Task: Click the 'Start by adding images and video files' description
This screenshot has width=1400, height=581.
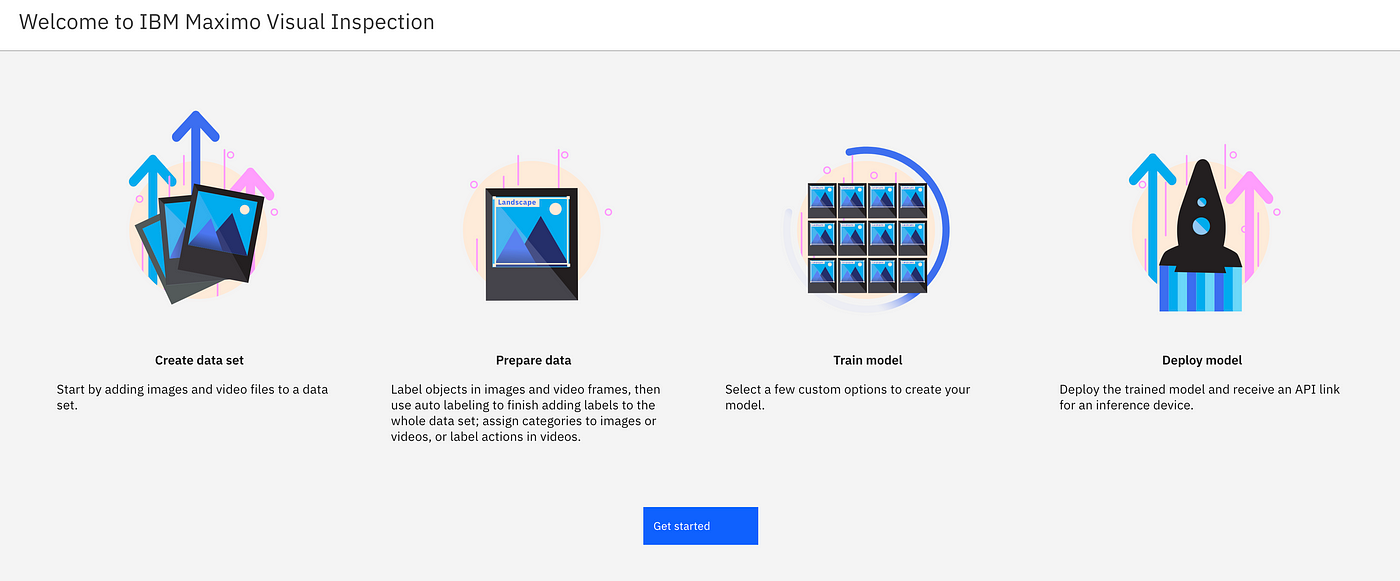Action: pos(192,397)
